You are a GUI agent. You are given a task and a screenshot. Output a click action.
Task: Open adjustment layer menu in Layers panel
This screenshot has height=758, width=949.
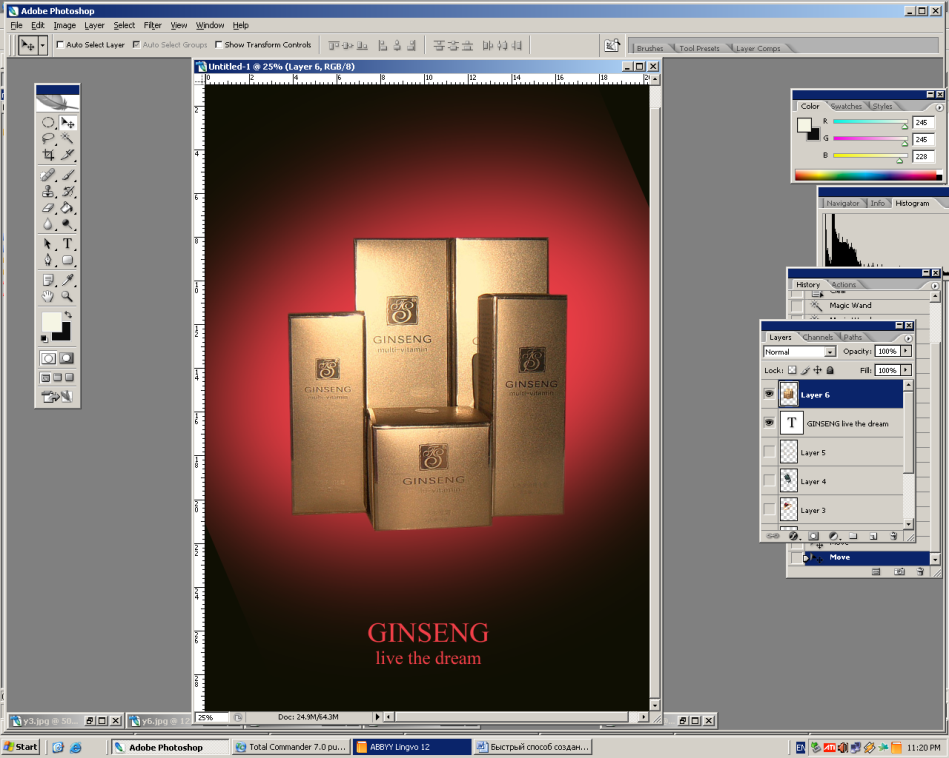click(834, 536)
